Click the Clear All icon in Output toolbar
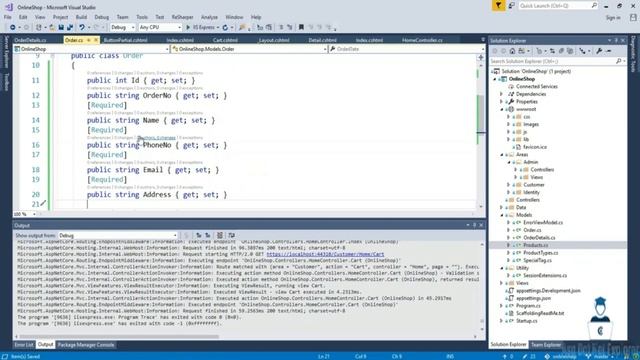This screenshot has width=640, height=360. (220, 236)
